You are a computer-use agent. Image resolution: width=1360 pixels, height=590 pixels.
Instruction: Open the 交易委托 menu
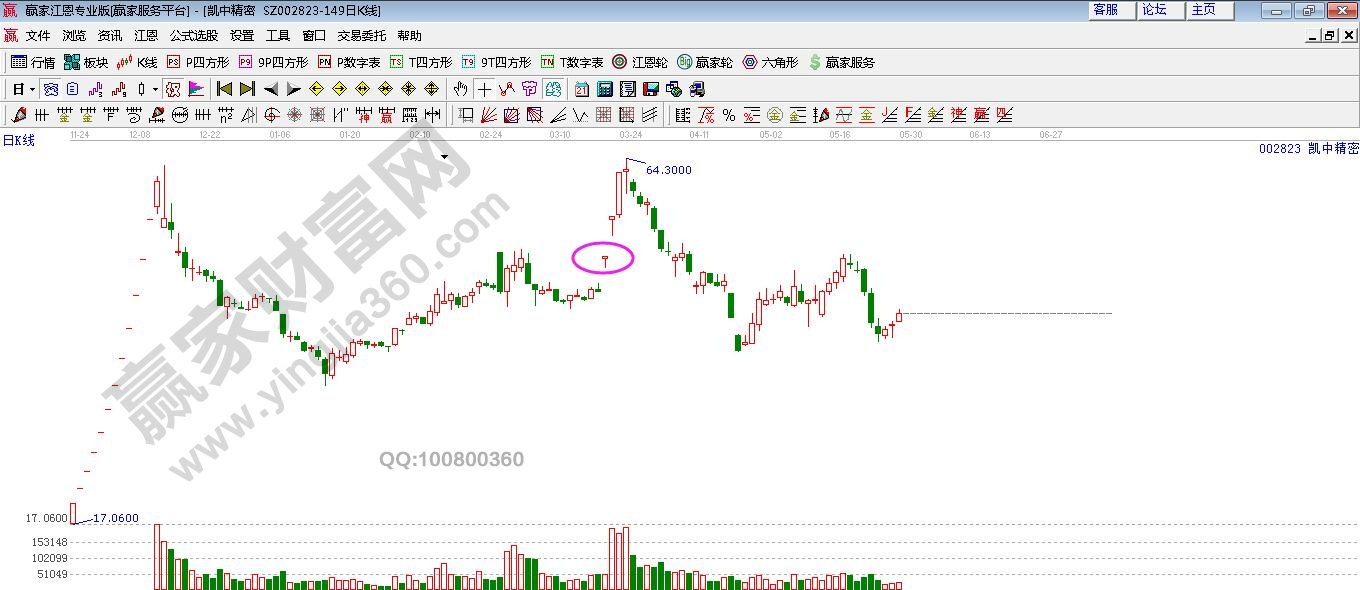pyautogui.click(x=361, y=35)
